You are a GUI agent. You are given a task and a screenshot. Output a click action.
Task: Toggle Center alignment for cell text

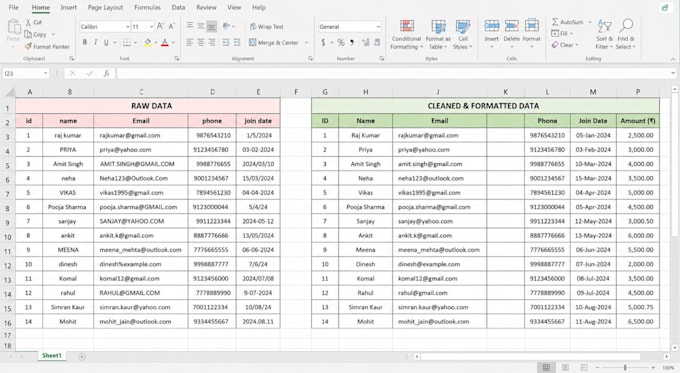coord(201,42)
